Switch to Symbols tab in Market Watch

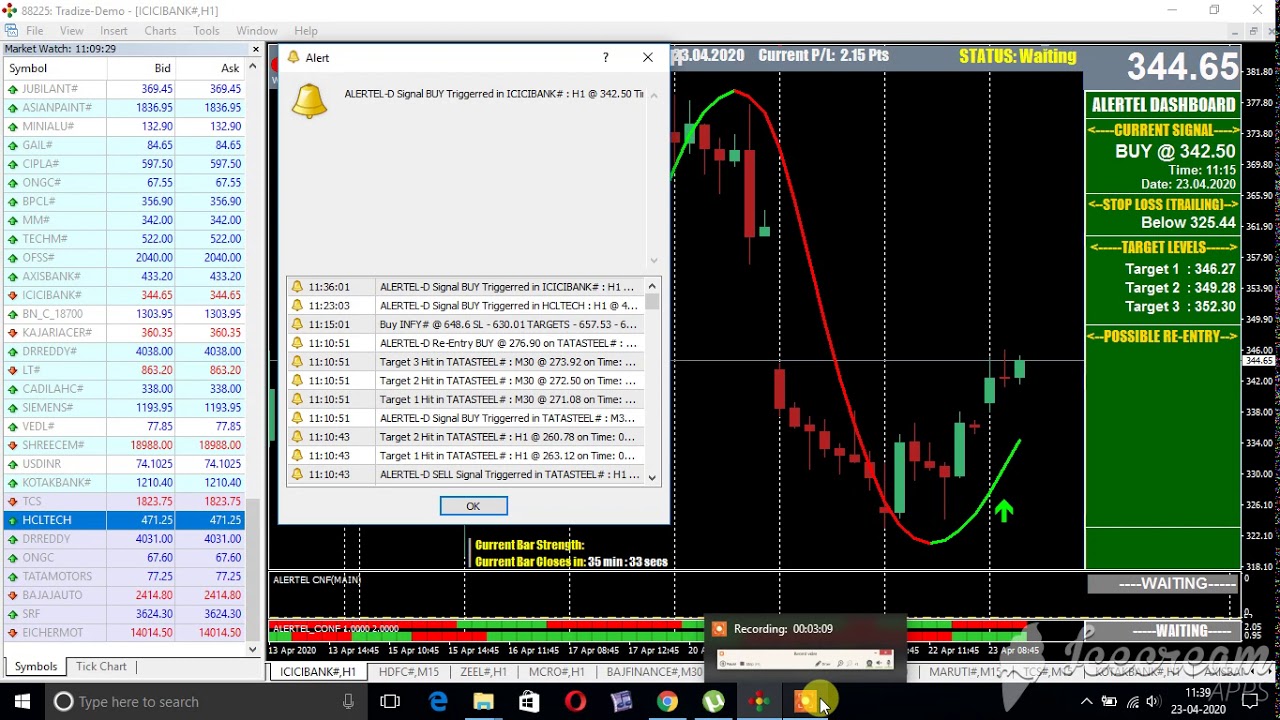coord(36,667)
